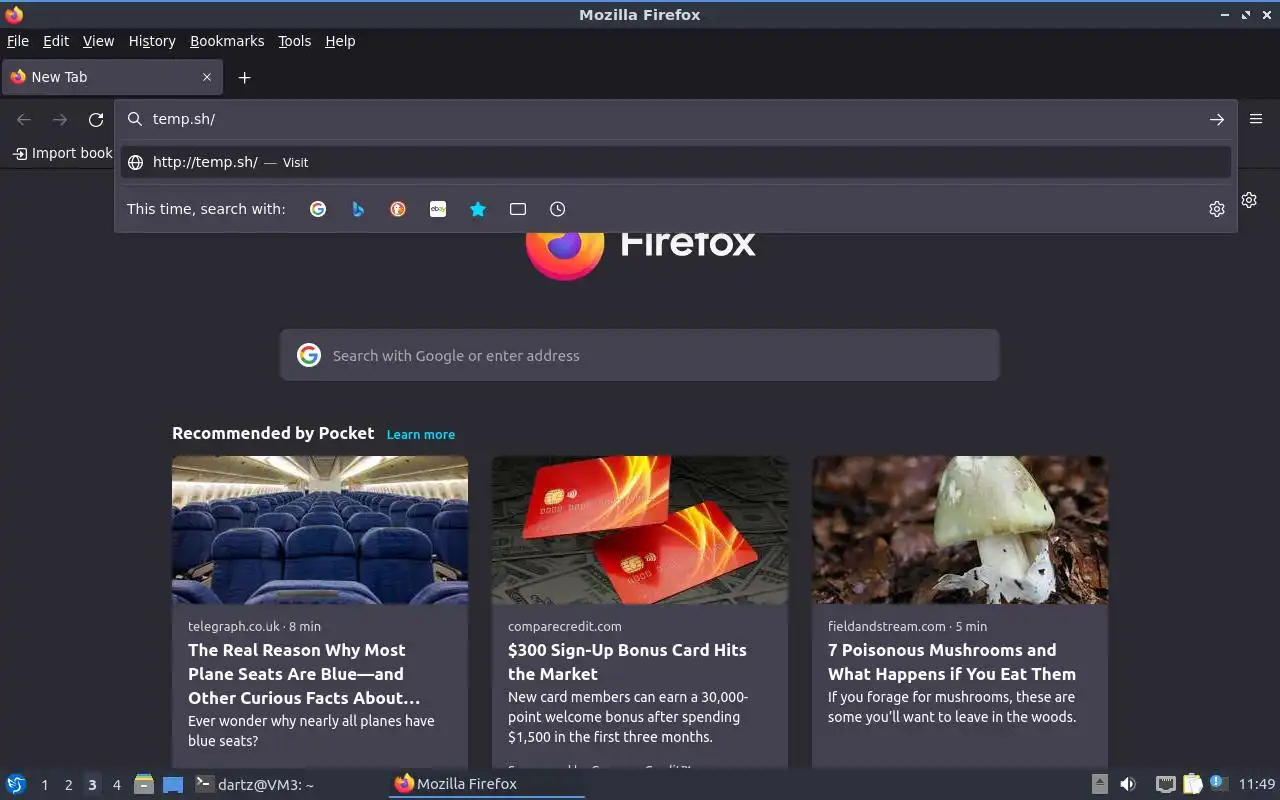This screenshot has width=1280, height=800.
Task: Search in open Tabs icon
Action: [x=518, y=209]
